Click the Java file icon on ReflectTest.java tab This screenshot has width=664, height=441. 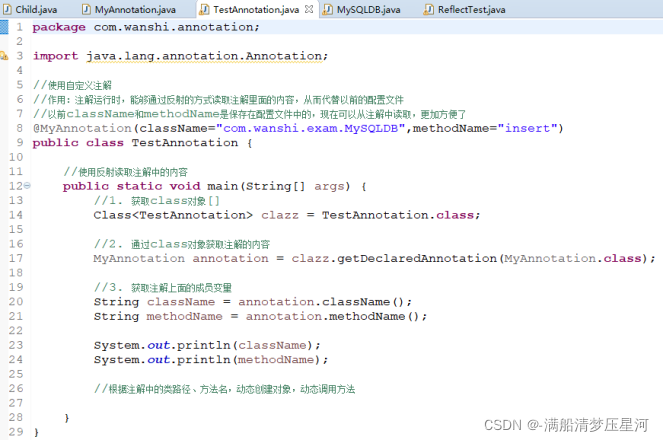pyautogui.click(x=429, y=9)
